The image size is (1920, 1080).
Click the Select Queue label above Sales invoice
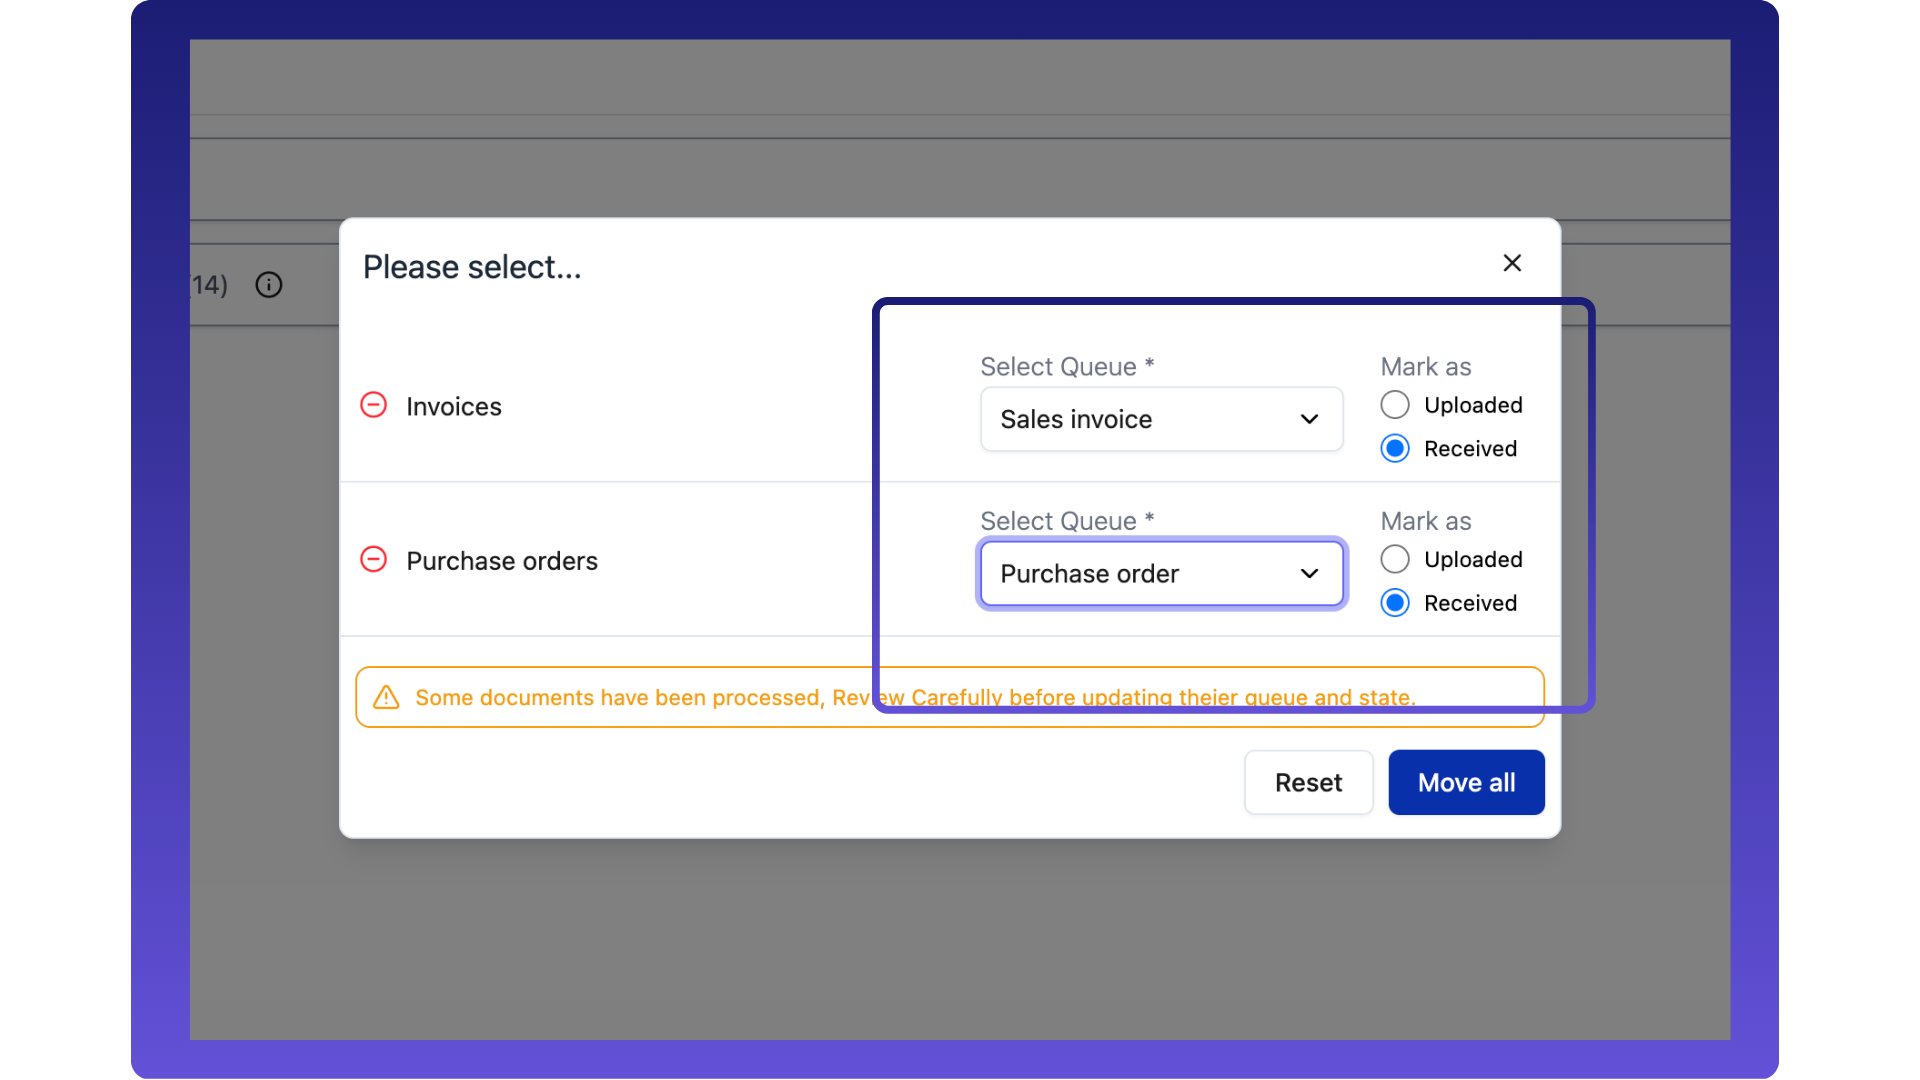click(1066, 367)
